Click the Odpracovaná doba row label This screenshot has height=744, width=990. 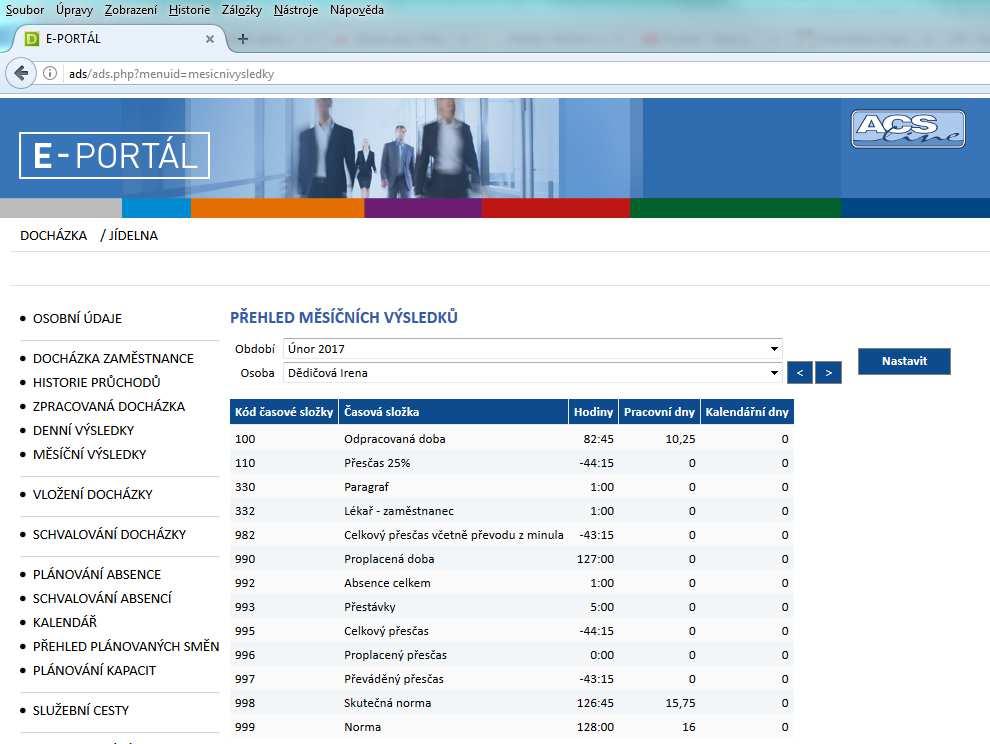(x=395, y=439)
